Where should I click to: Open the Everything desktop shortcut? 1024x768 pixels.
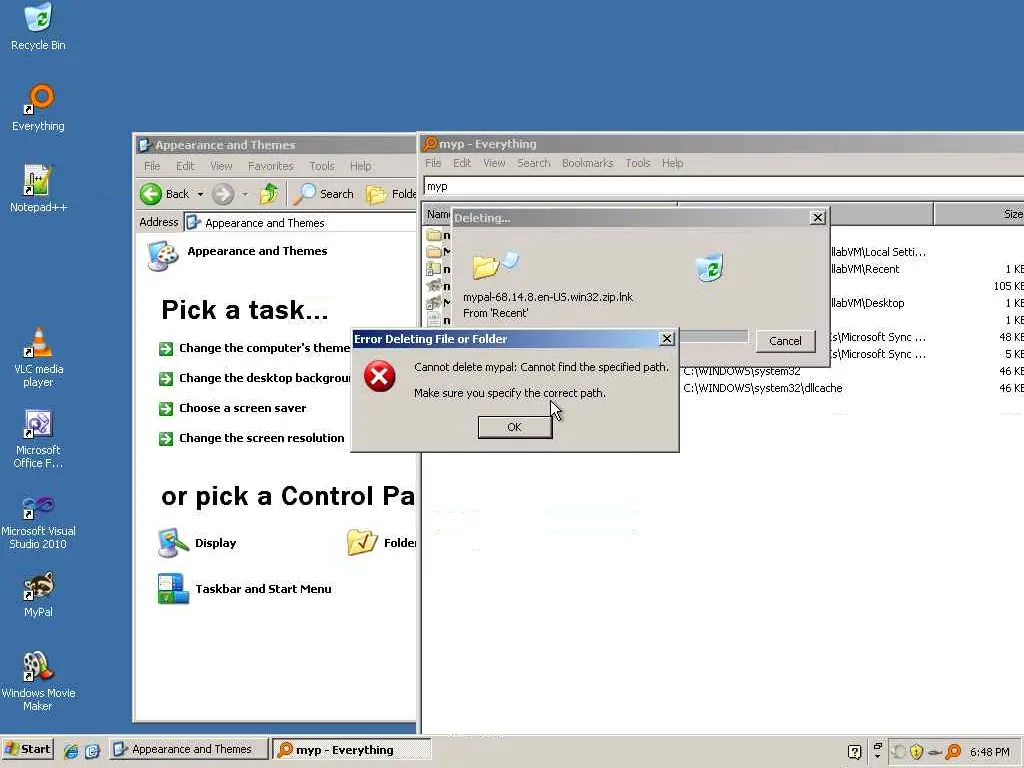point(38,108)
